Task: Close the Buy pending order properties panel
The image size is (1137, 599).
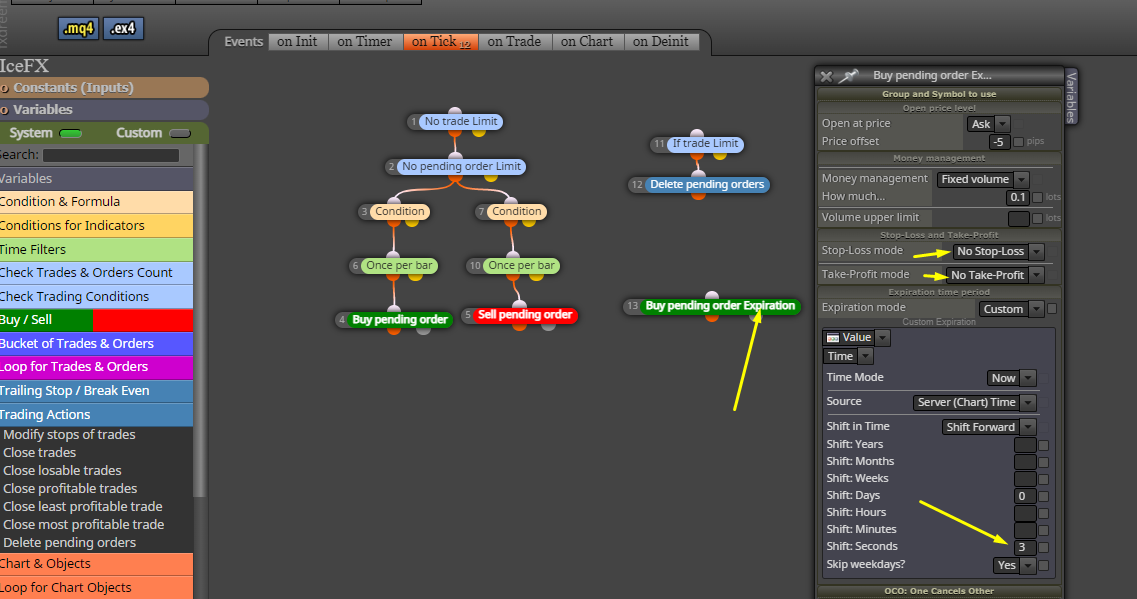Action: pos(826,76)
